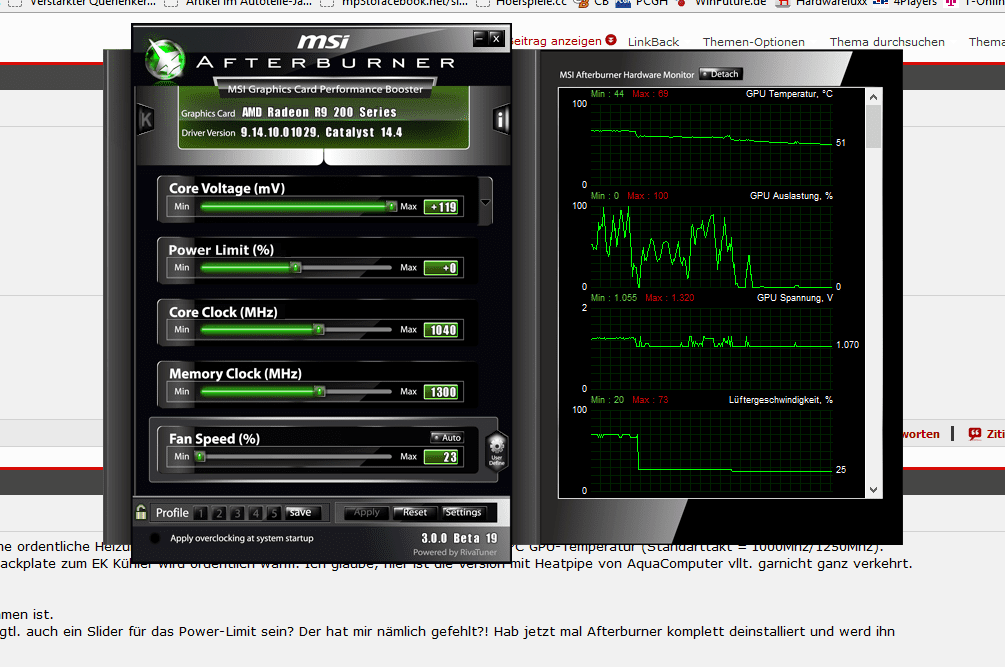Click the GPU Auslastung graph
Viewport: 1005px width, 667px height.
coord(711,246)
